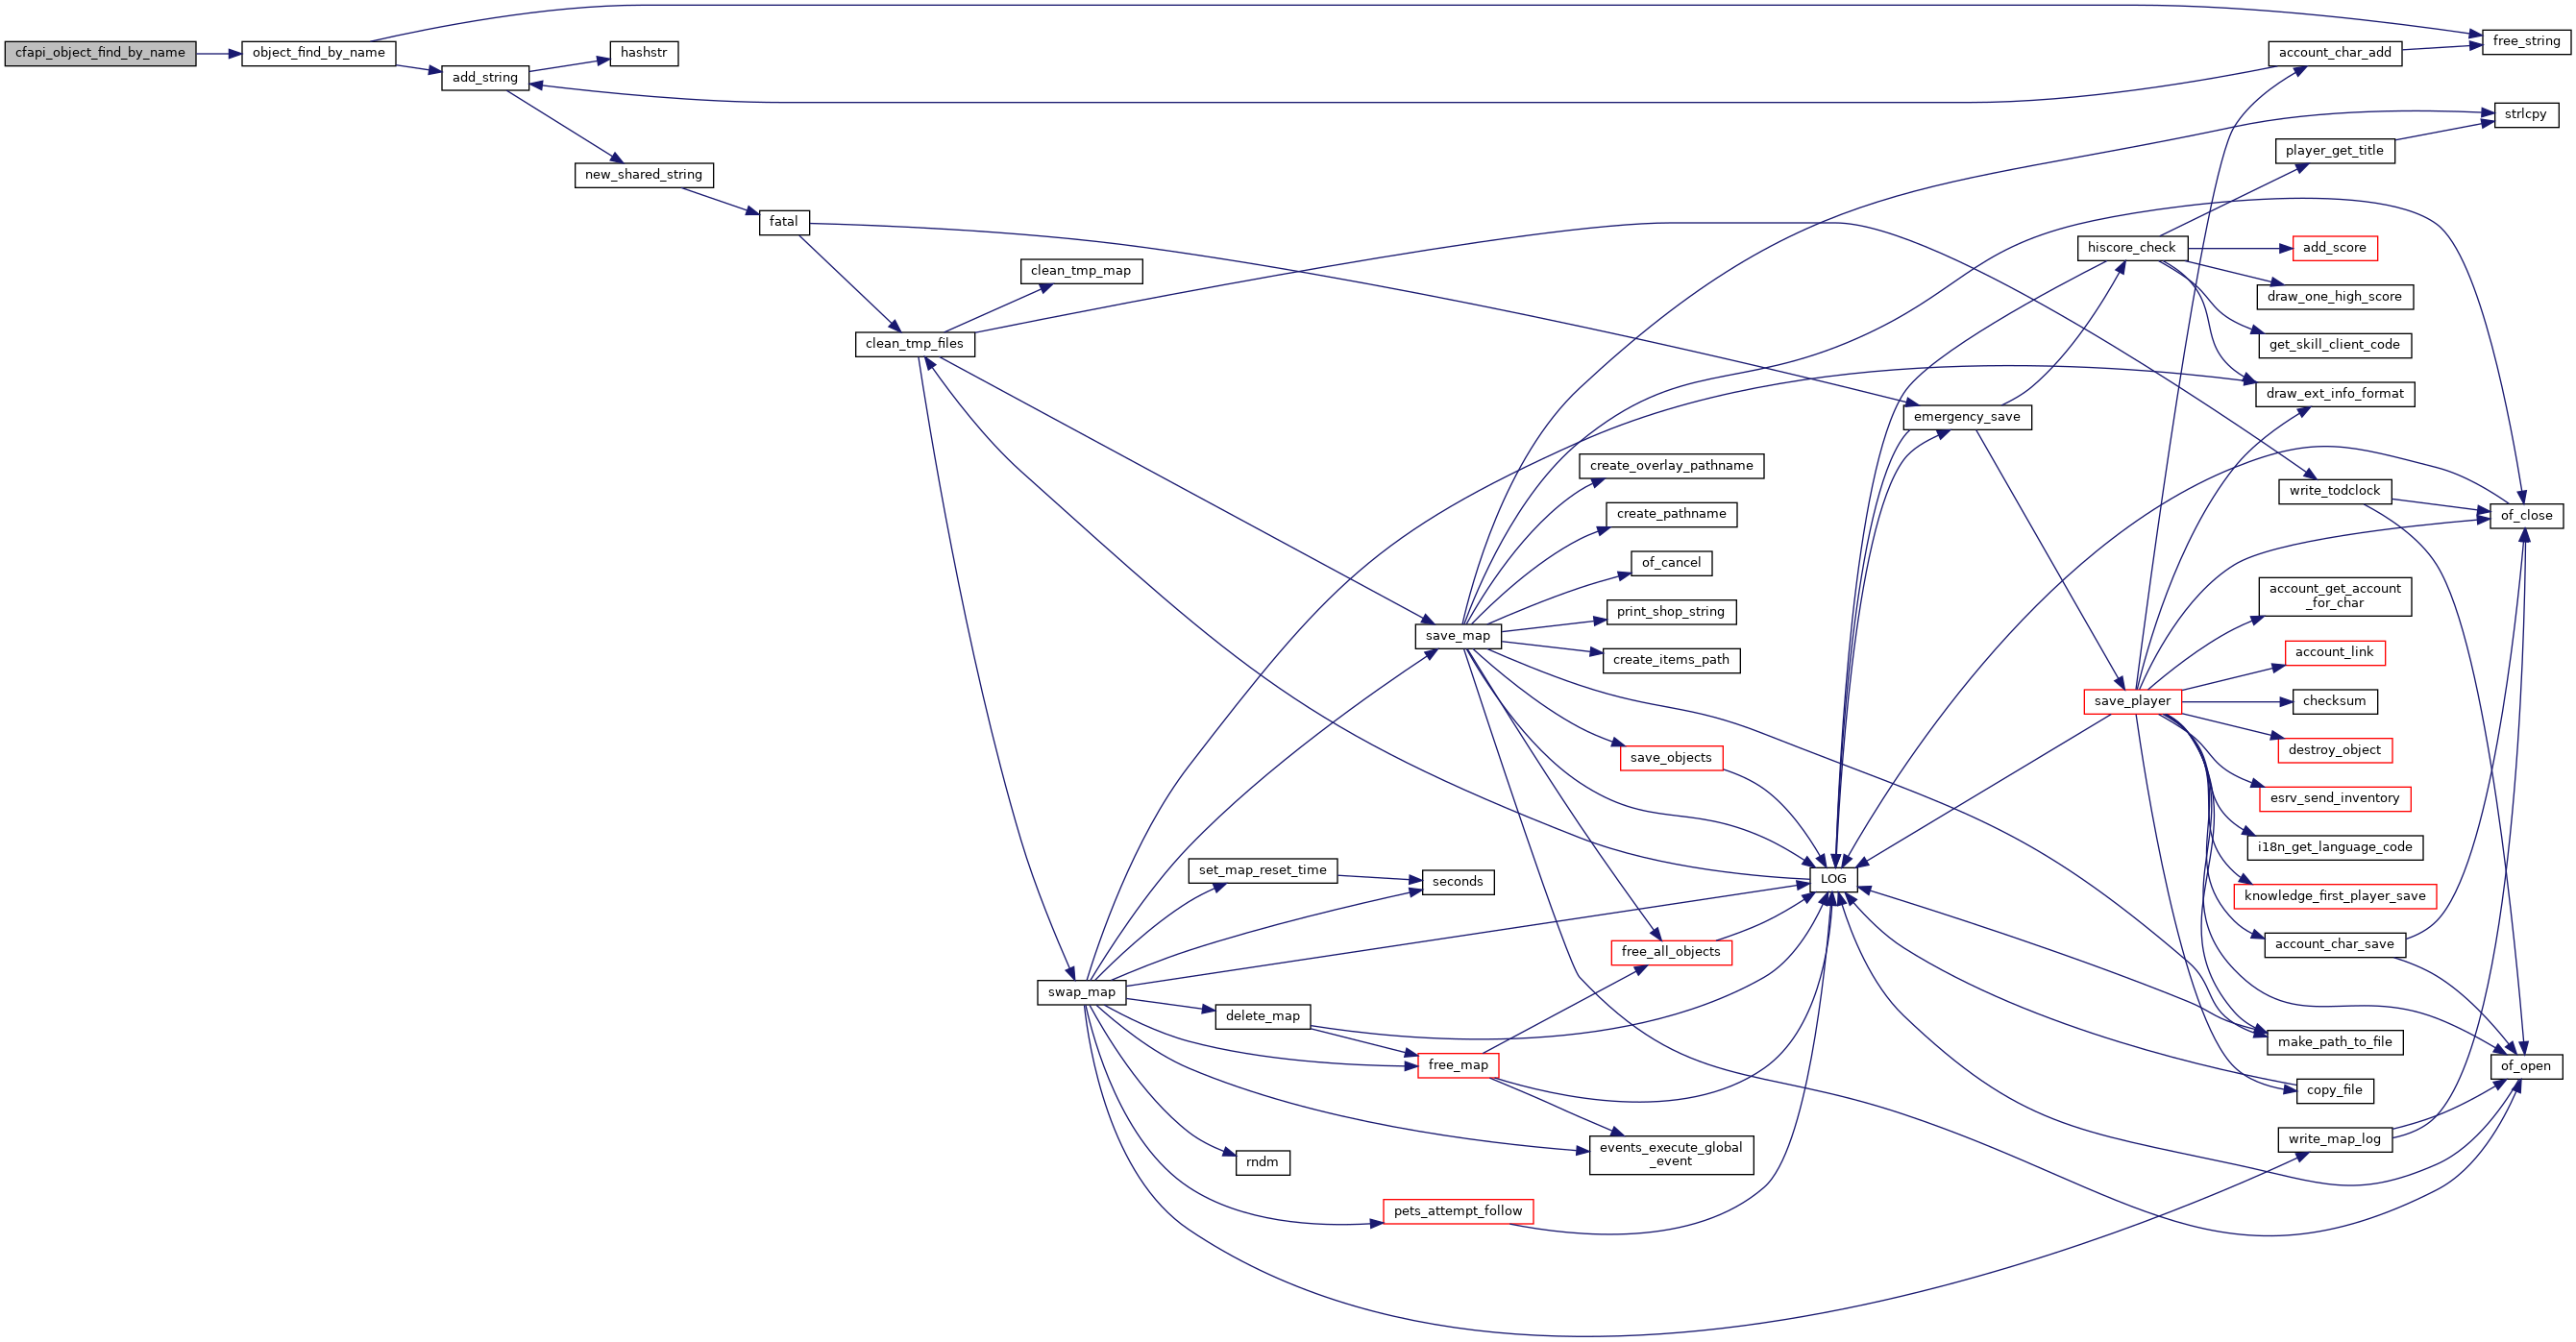Viewport: 2576px width, 1342px height.
Task: Open the red pets_attempt_follow node
Action: tap(1458, 1211)
